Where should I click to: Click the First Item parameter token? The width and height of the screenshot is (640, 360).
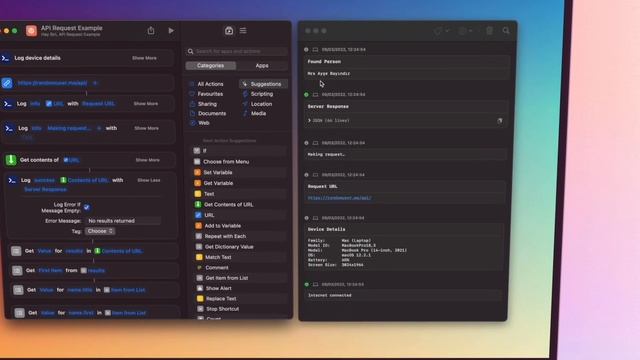pos(50,270)
